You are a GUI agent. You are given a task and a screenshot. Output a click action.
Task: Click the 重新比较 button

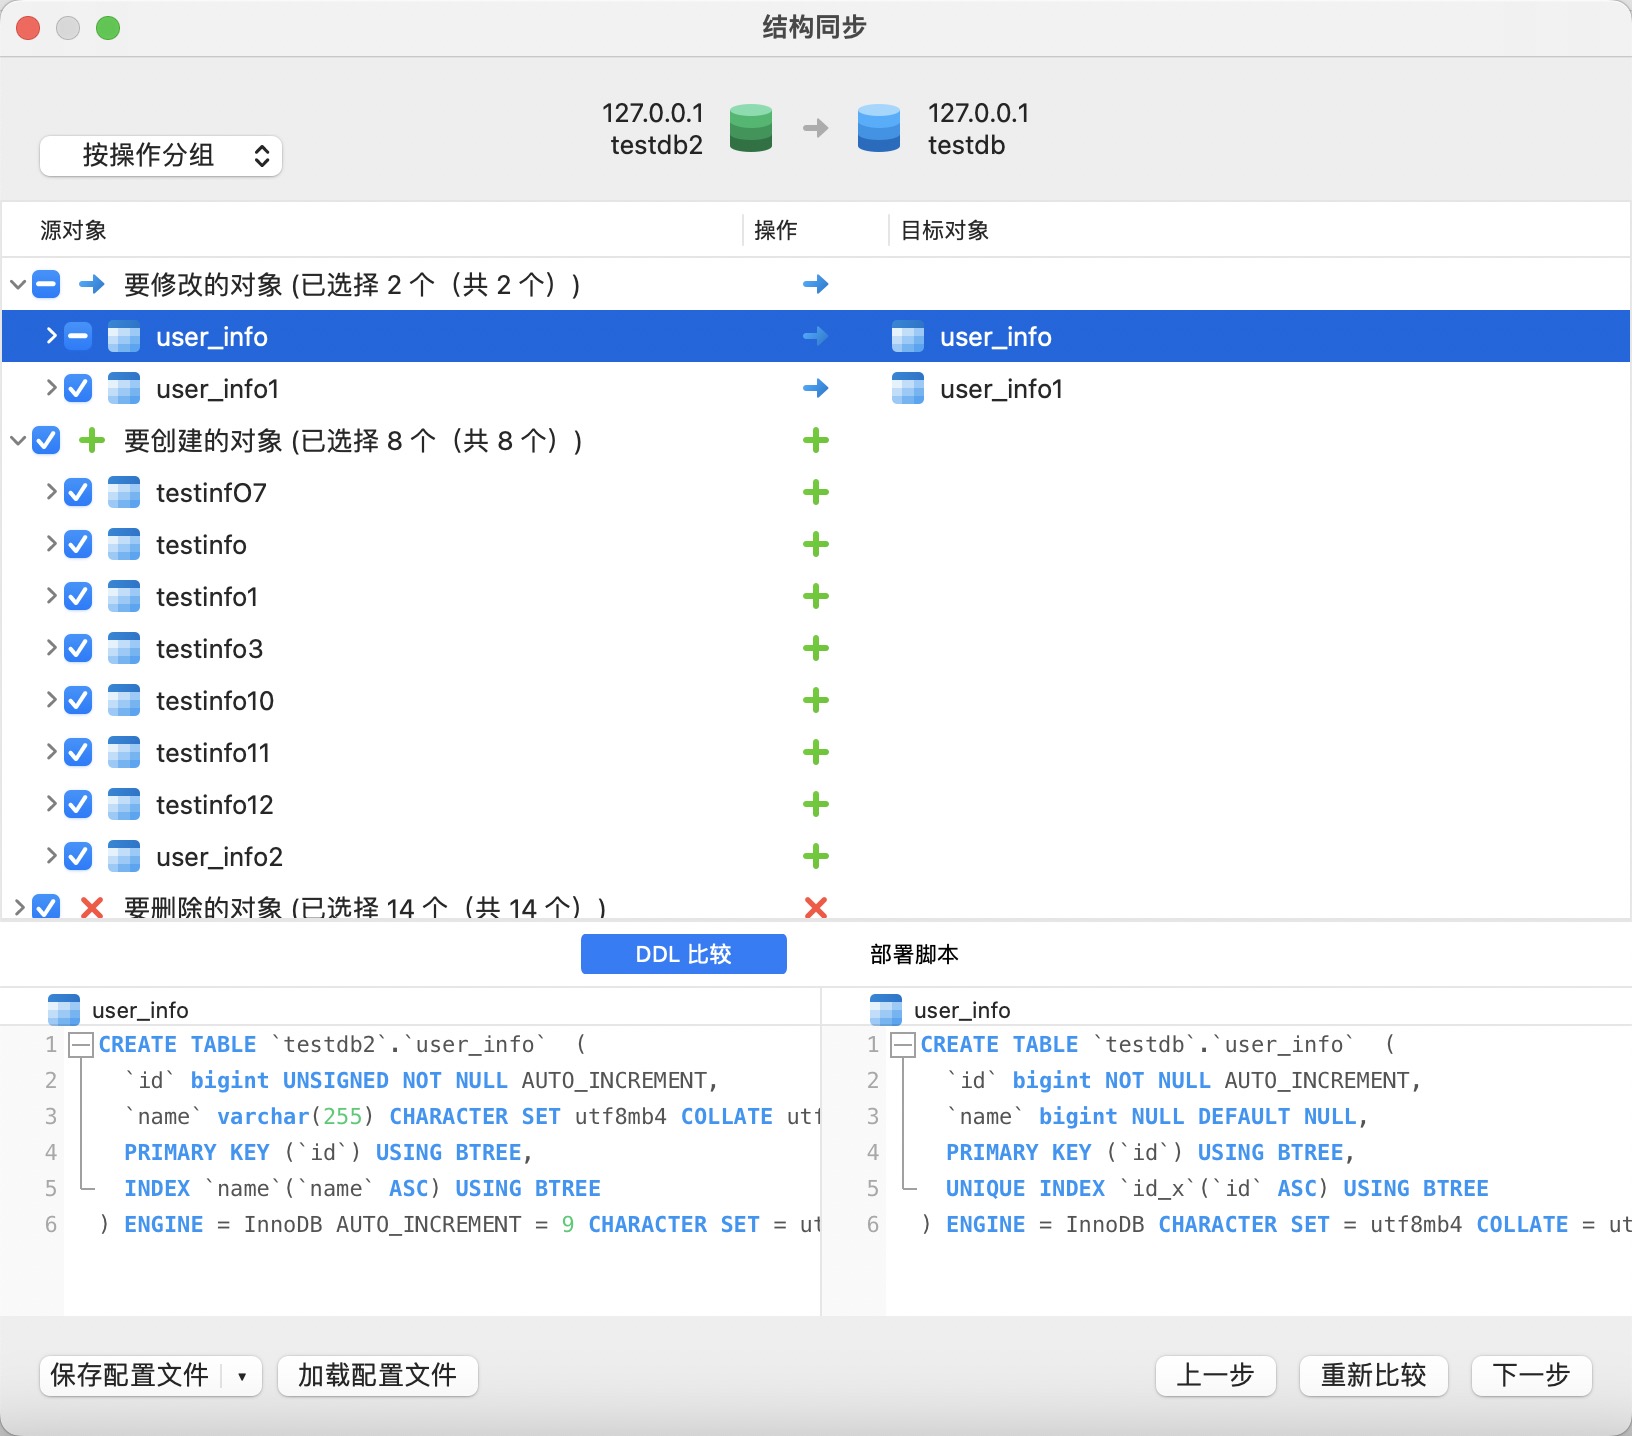(x=1373, y=1376)
